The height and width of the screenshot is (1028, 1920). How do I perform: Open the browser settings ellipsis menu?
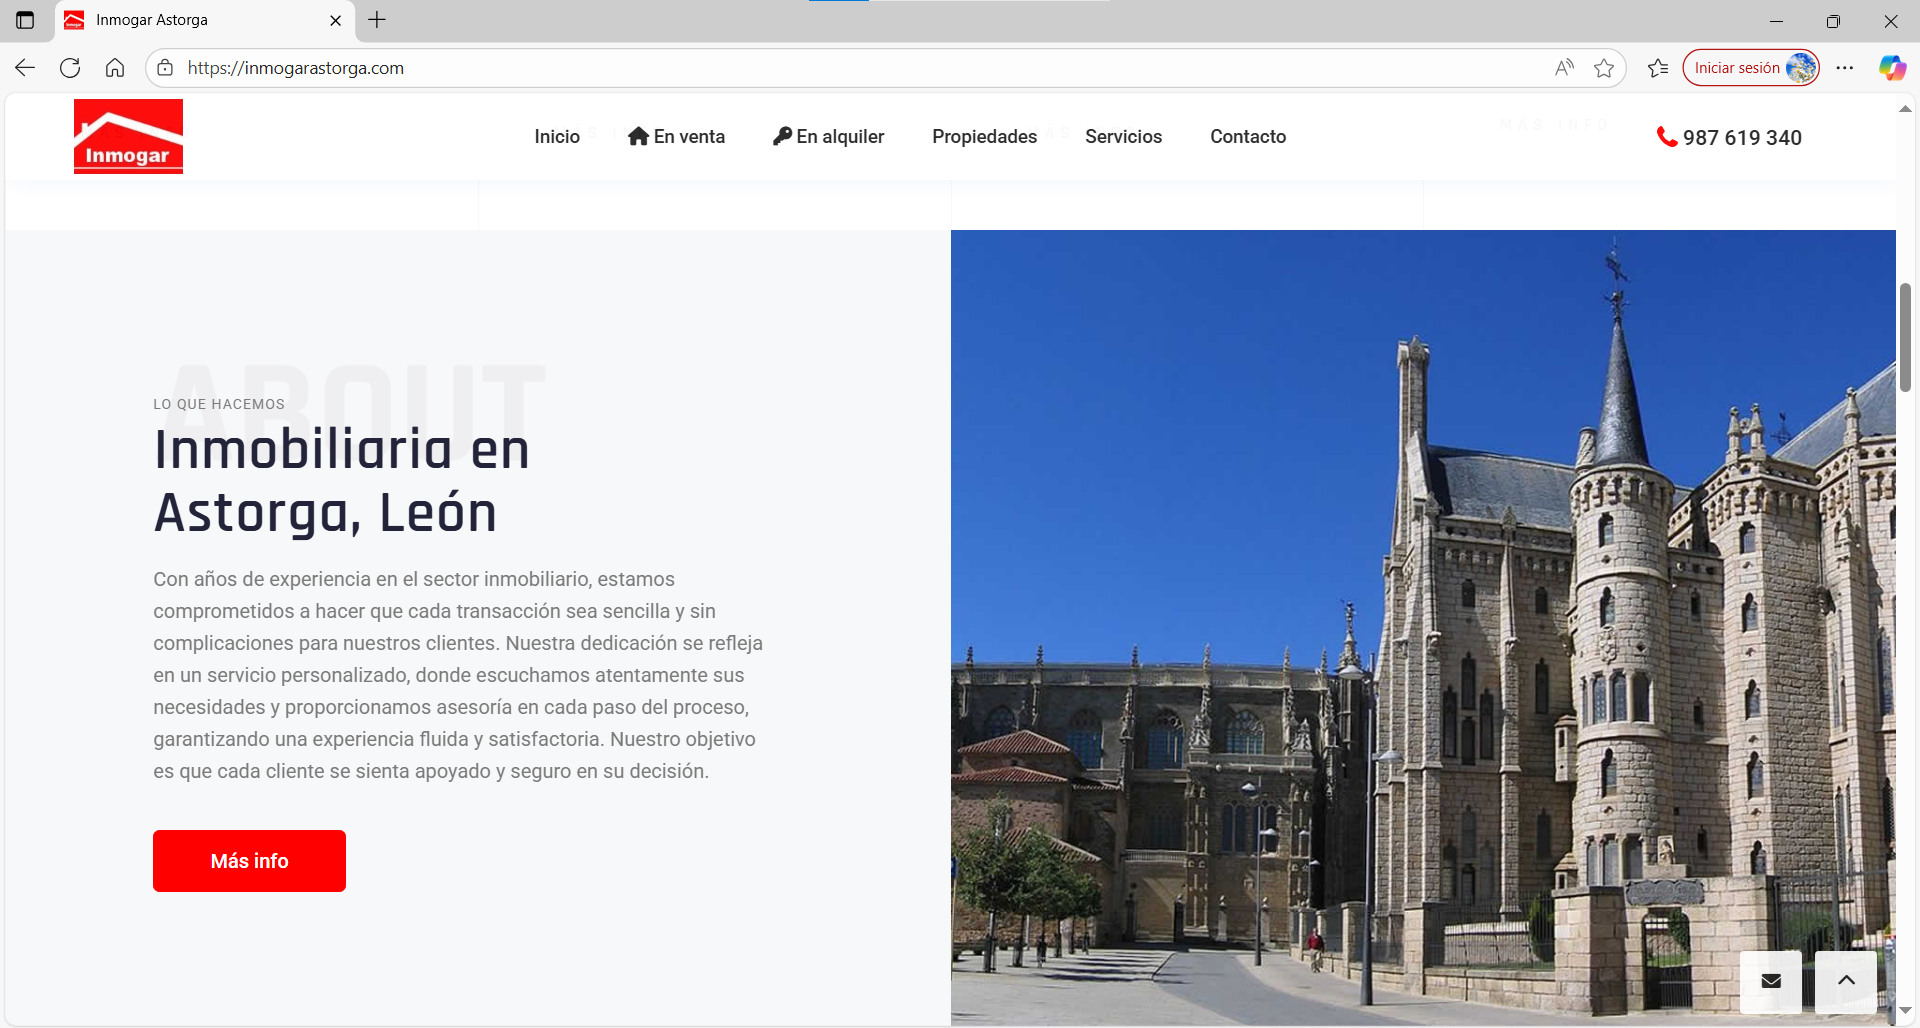(x=1846, y=67)
